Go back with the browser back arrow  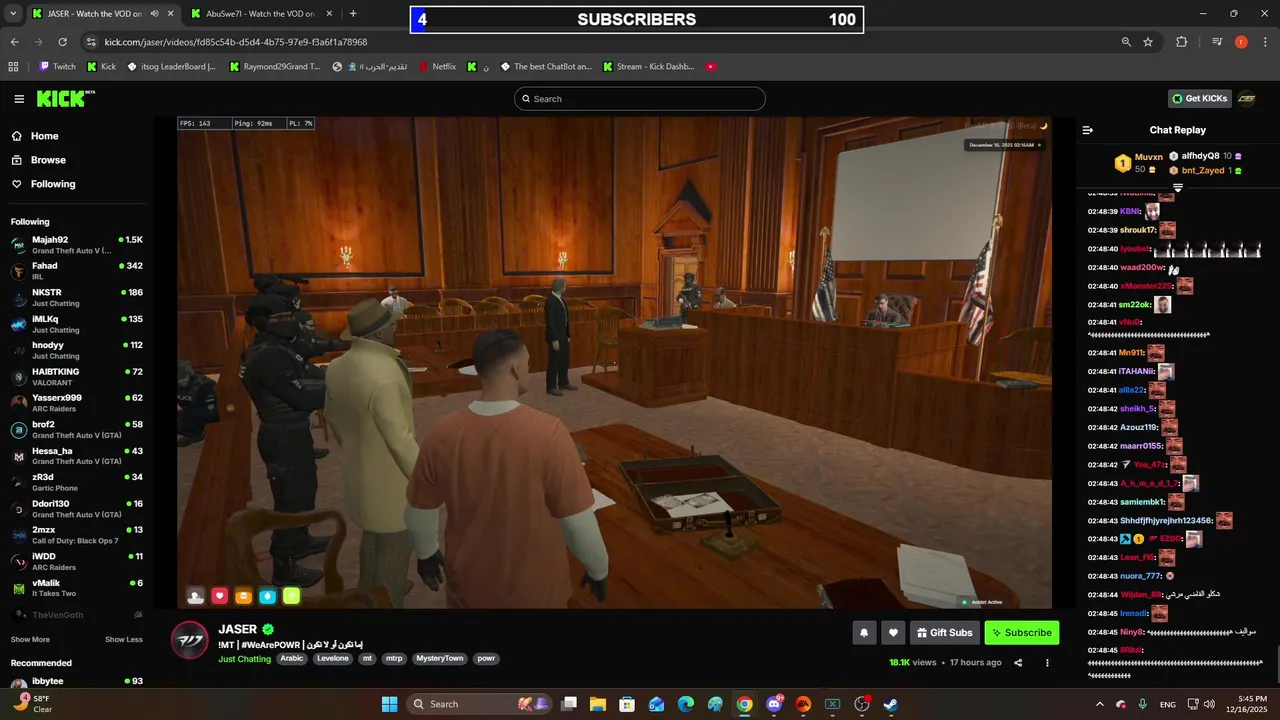click(14, 42)
